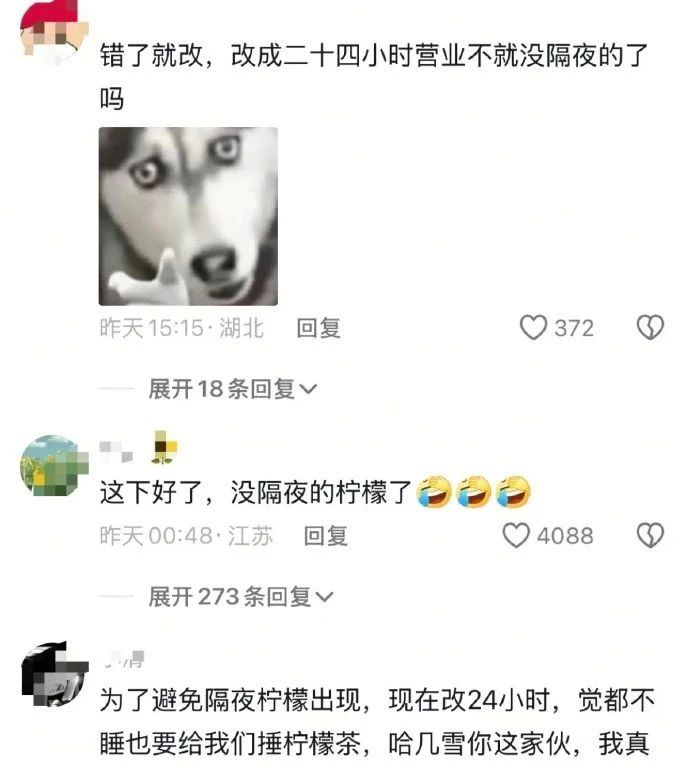This screenshot has height=766, width=690.
Task: Open the green landscape avatar's profile
Action: tap(53, 466)
